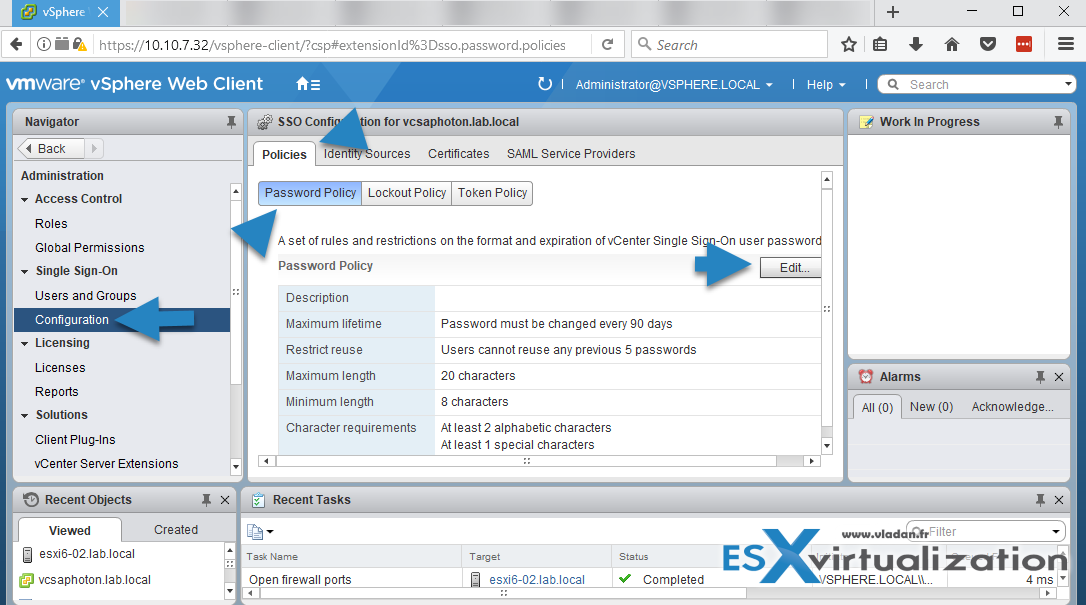This screenshot has height=605, width=1086.
Task: Open the Recent Tasks copy/export icon menu
Action: click(260, 532)
